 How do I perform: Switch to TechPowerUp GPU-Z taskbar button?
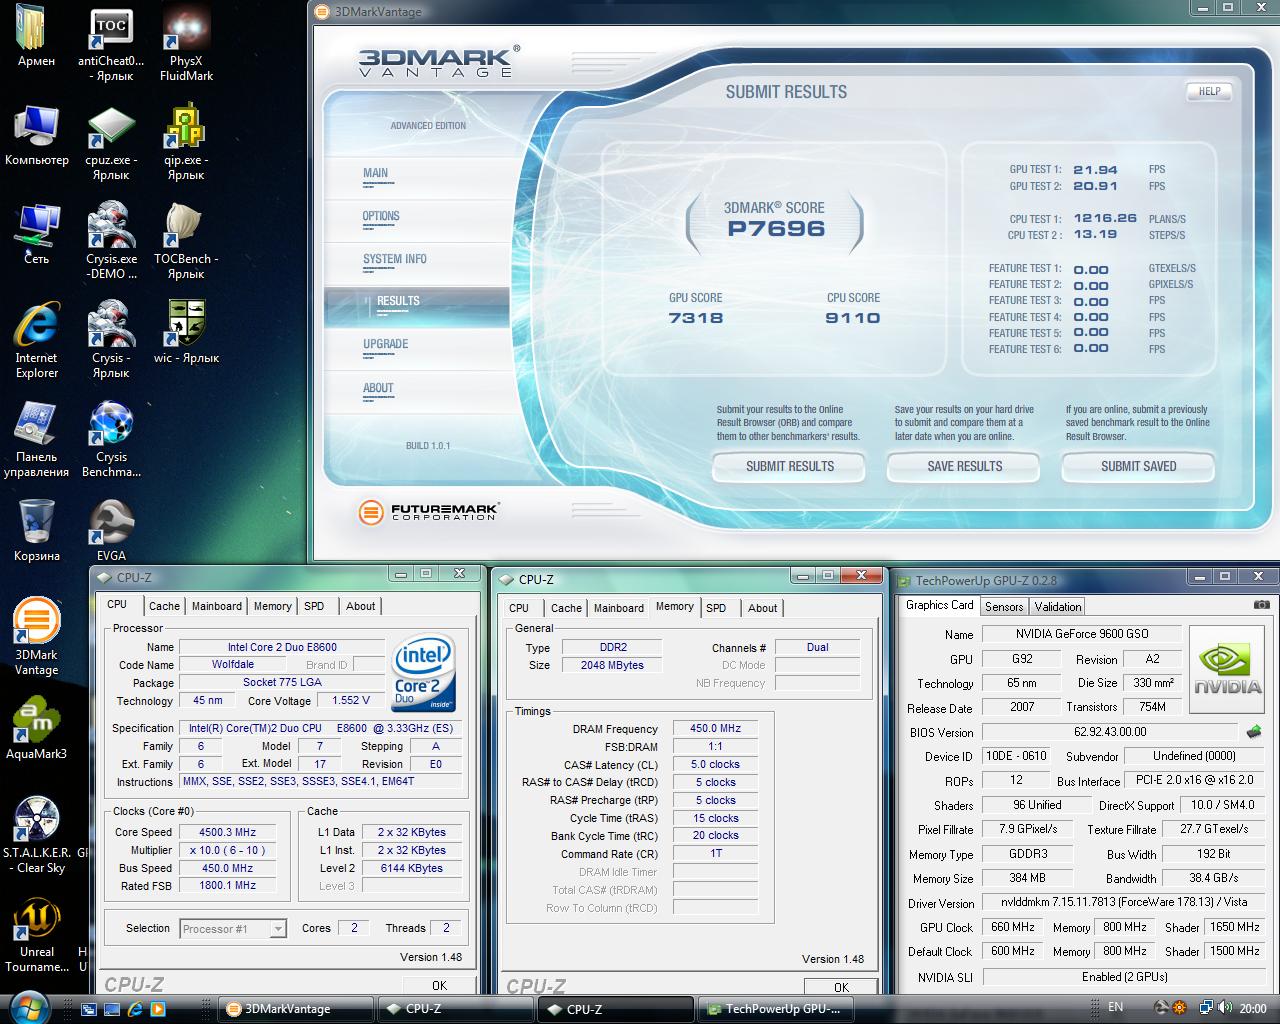tap(776, 1009)
